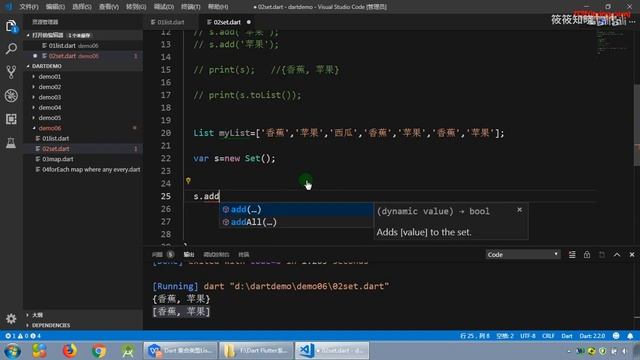This screenshot has height=360, width=640.
Task: Open Source Control view in activity bar
Action: [x=11, y=72]
